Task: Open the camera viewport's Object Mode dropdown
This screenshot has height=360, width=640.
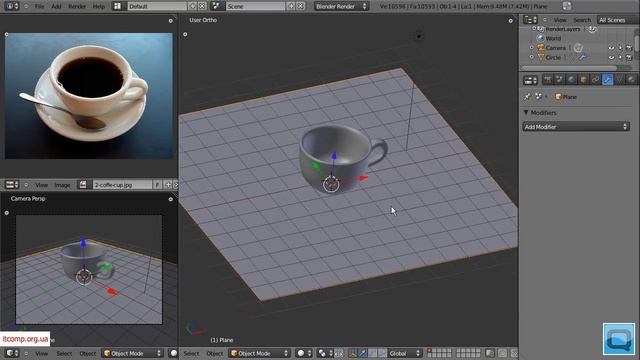Action: [132, 353]
